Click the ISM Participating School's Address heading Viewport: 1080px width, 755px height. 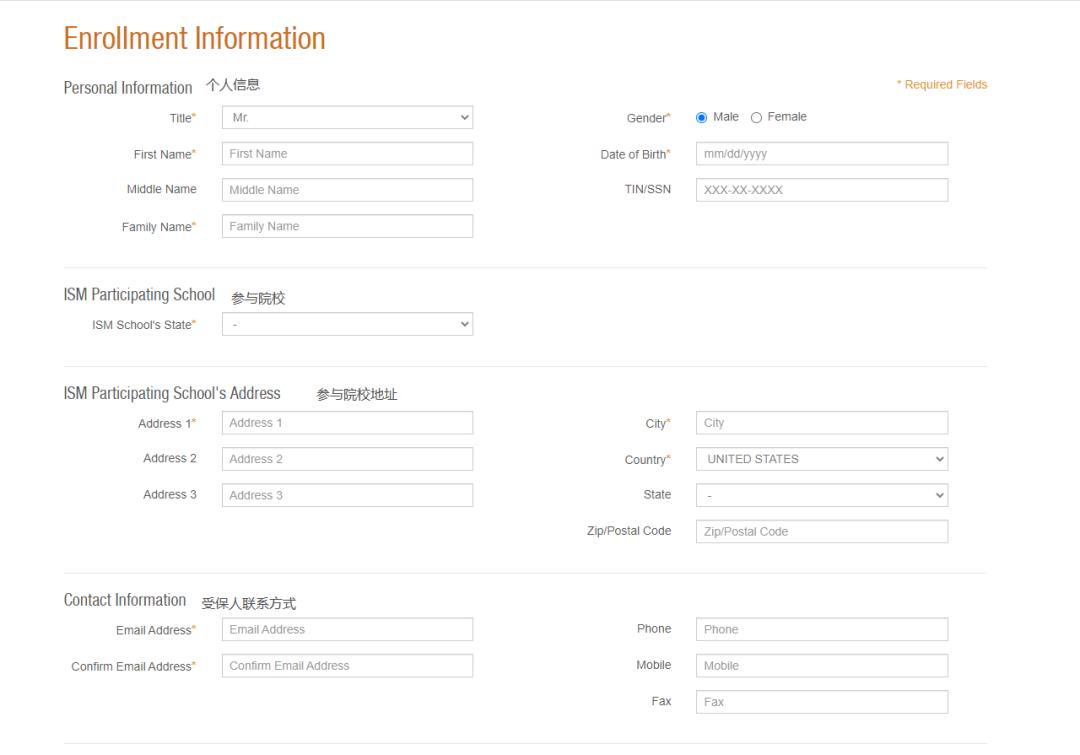(x=172, y=393)
